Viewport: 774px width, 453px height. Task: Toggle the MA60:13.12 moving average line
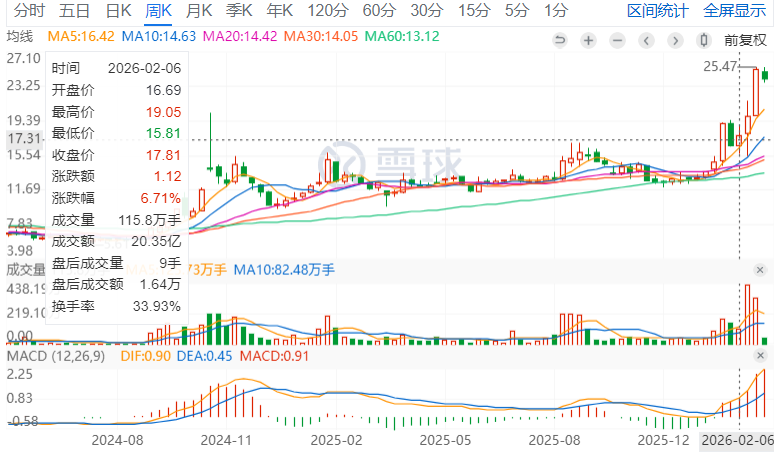point(403,36)
